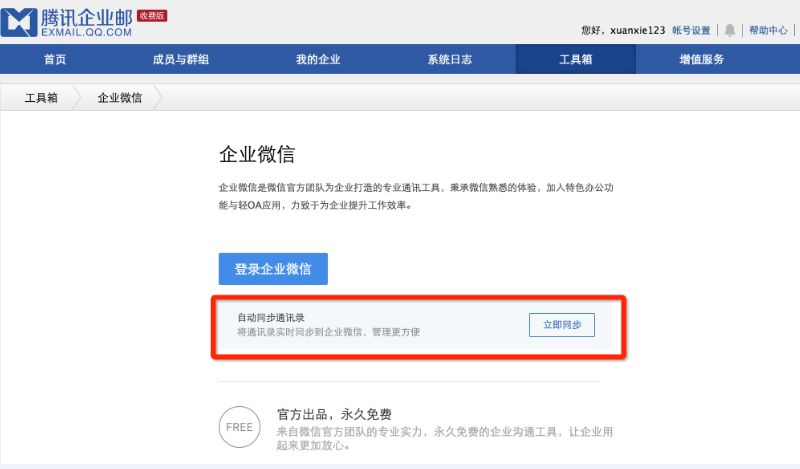Viewport: 800px width, 469px height.
Task: Click the 企业微信 page heading
Action: (x=257, y=155)
